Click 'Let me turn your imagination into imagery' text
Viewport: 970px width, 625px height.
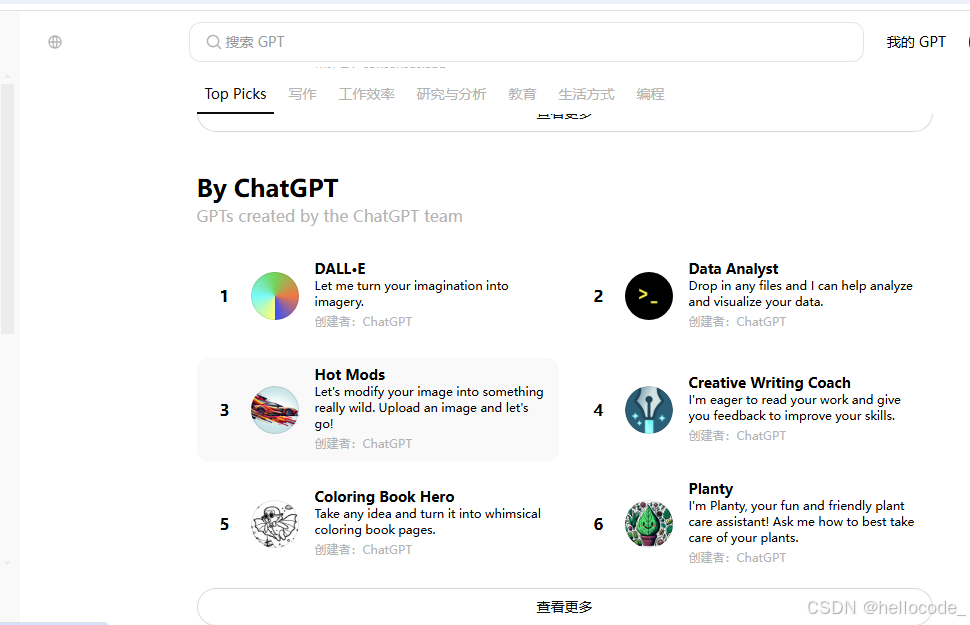(x=411, y=294)
